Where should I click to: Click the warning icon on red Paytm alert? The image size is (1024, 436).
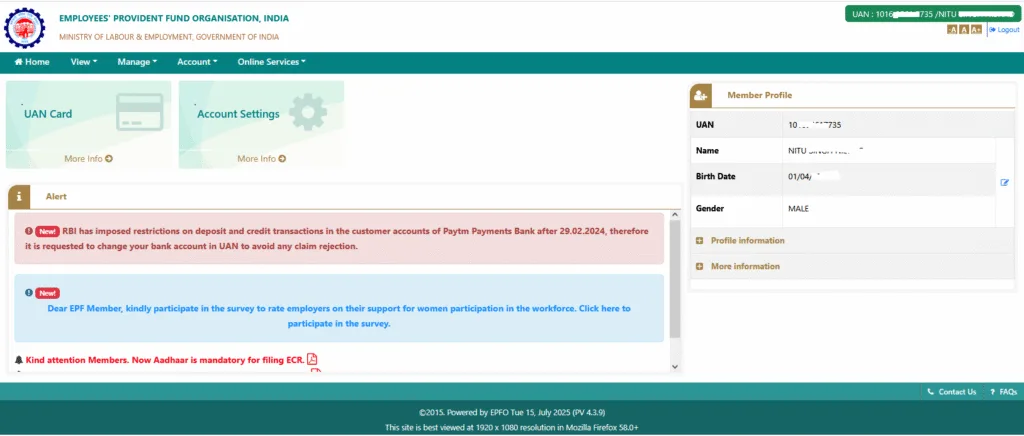click(x=29, y=231)
